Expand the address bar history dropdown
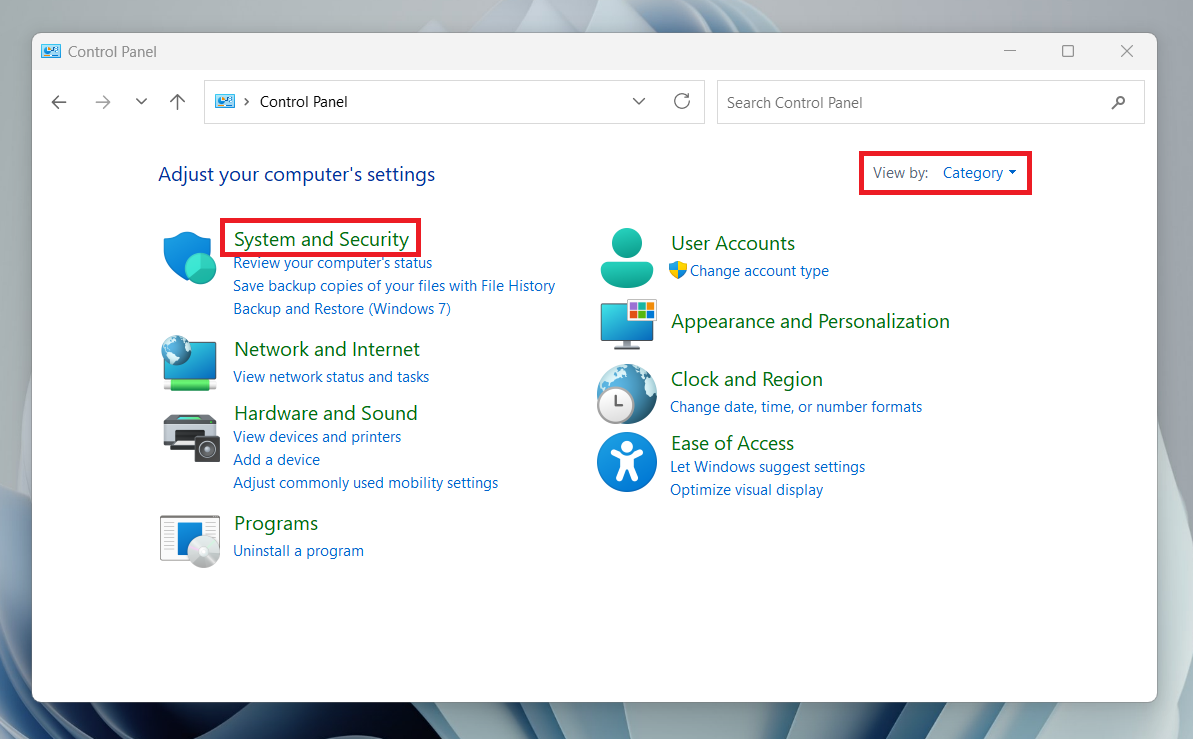The height and width of the screenshot is (739, 1193). point(638,101)
